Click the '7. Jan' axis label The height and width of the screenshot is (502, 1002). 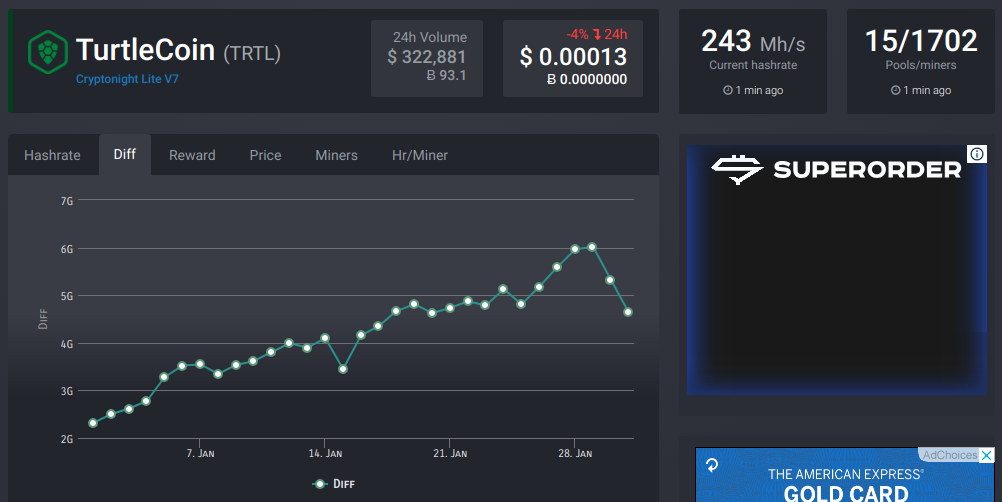coord(200,453)
